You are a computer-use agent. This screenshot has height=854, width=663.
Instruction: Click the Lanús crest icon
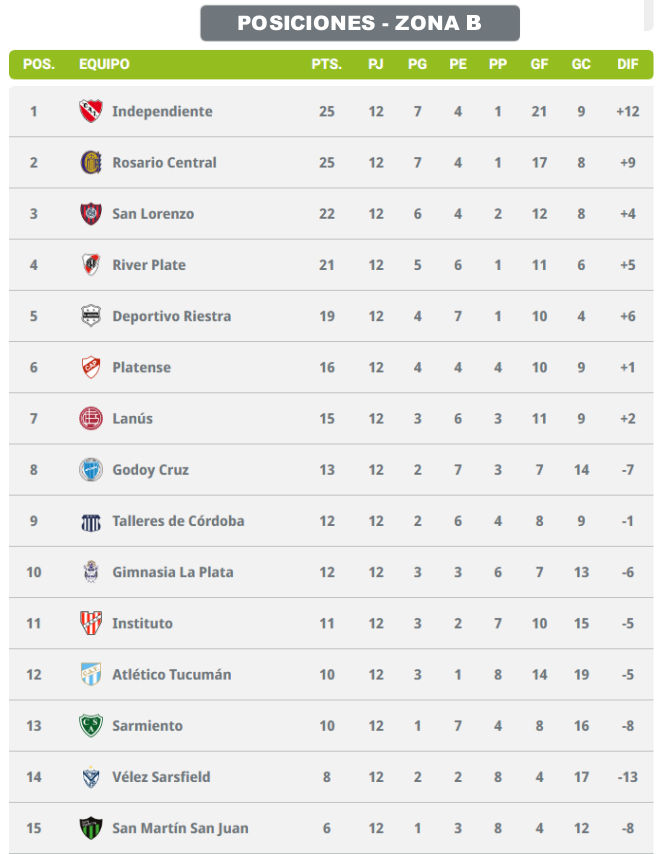coord(91,418)
